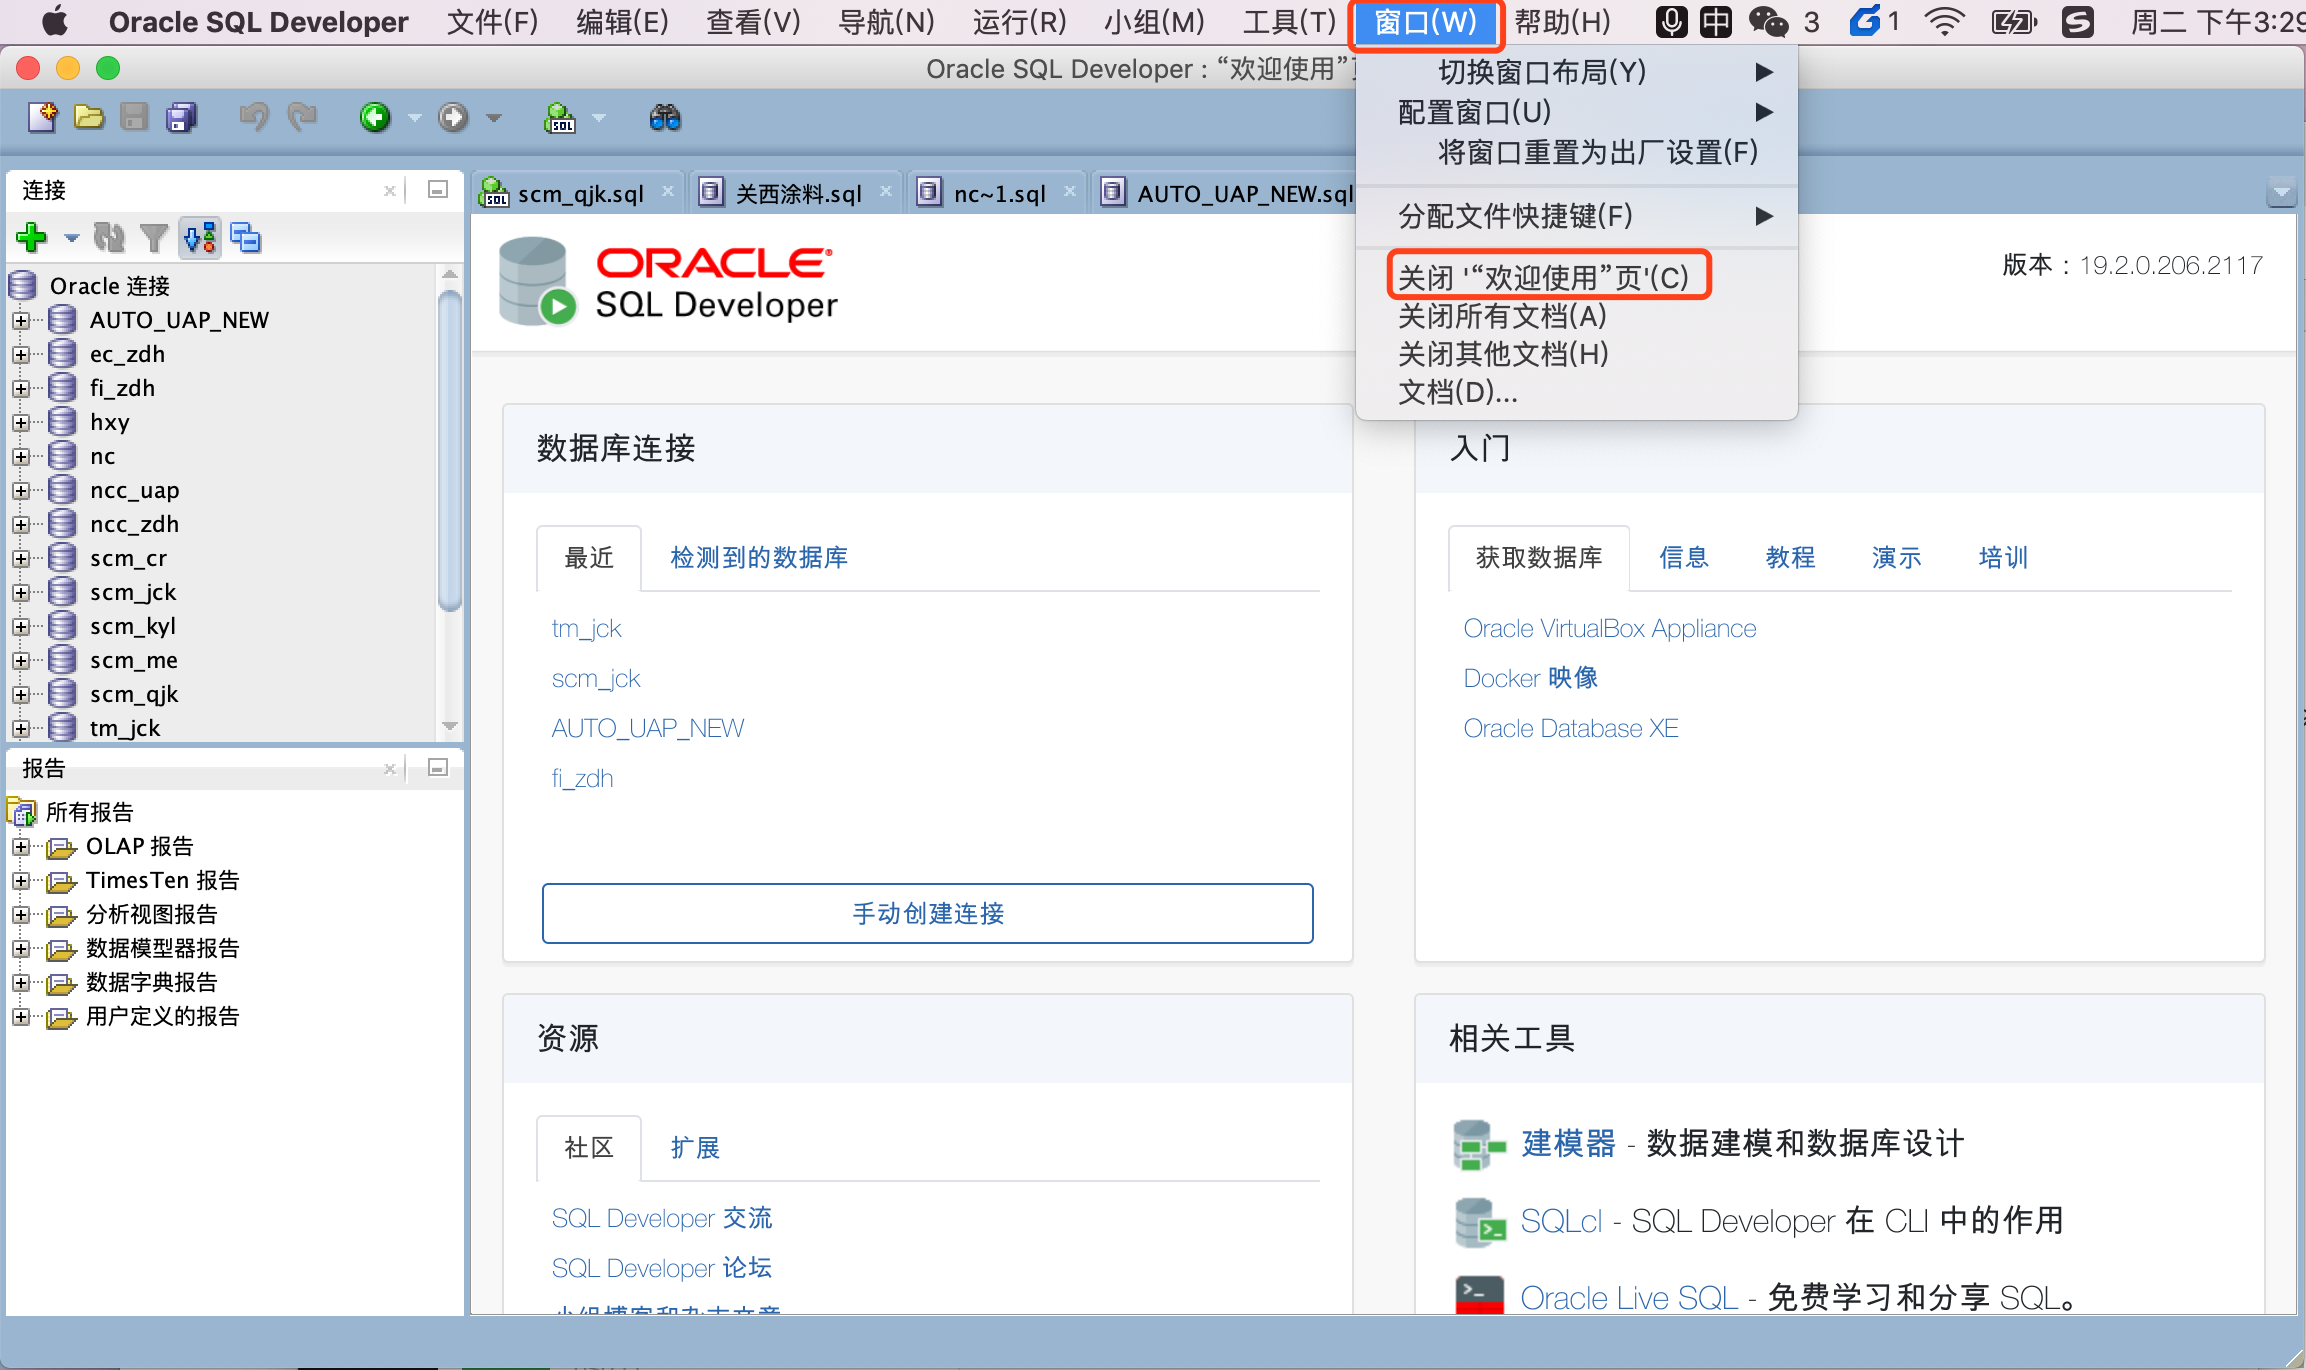The width and height of the screenshot is (2306, 1370).
Task: Open the Back history dropdown arrow
Action: pyautogui.click(x=414, y=118)
